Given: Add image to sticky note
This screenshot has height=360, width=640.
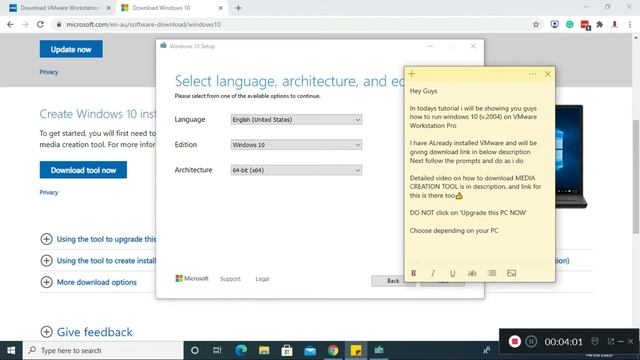Looking at the screenshot, I should [x=511, y=273].
